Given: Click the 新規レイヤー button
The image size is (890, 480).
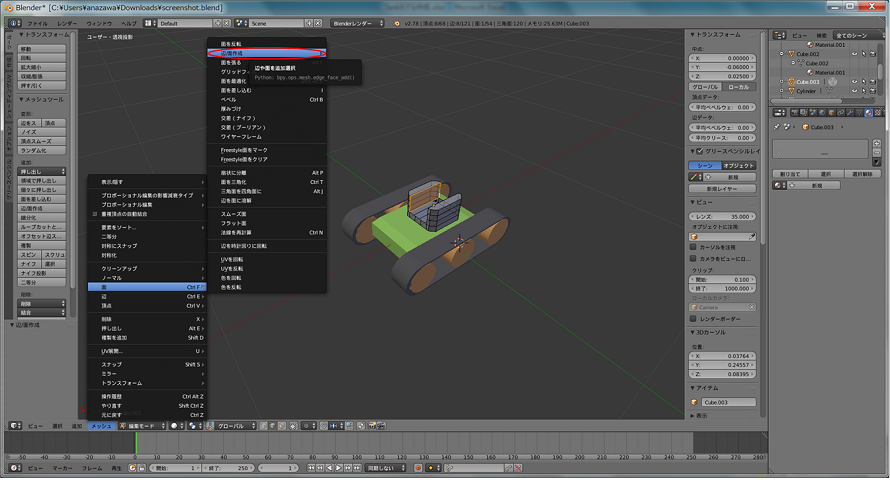Looking at the screenshot, I should click(722, 188).
